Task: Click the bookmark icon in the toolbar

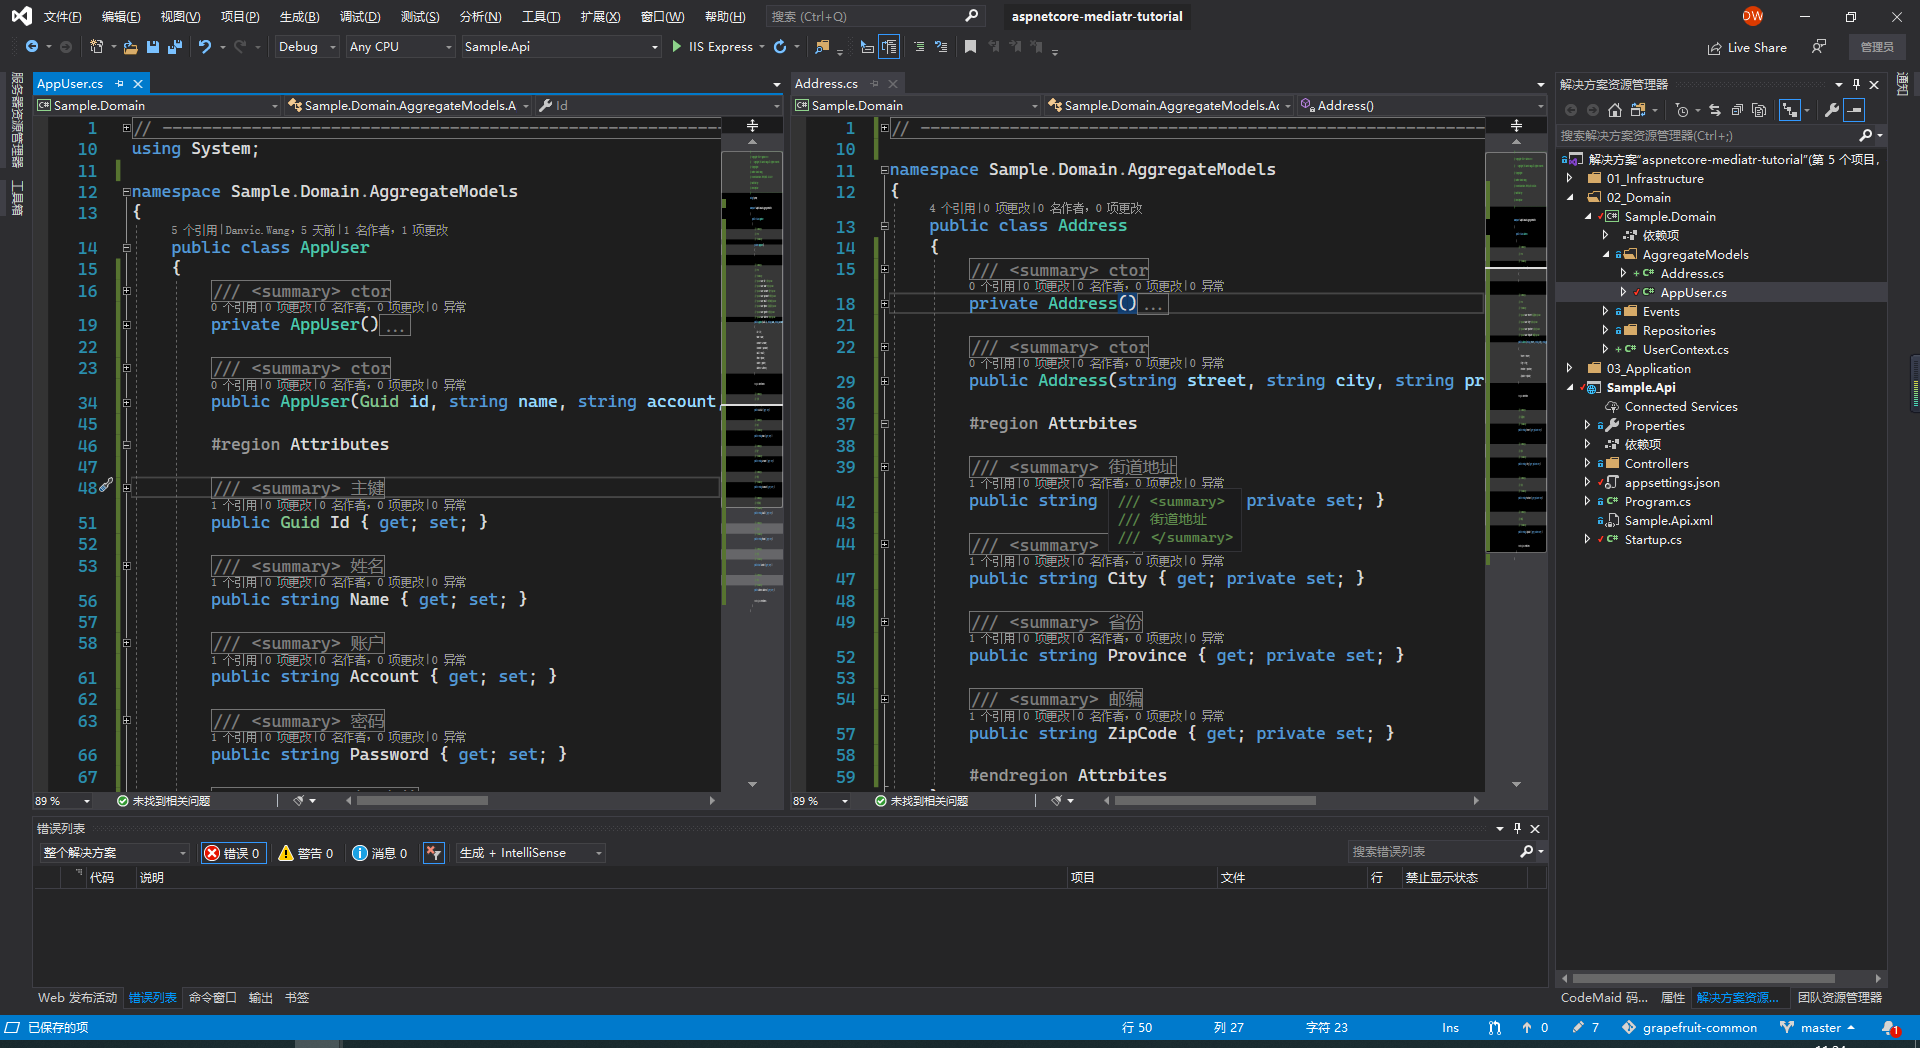Action: pyautogui.click(x=970, y=47)
